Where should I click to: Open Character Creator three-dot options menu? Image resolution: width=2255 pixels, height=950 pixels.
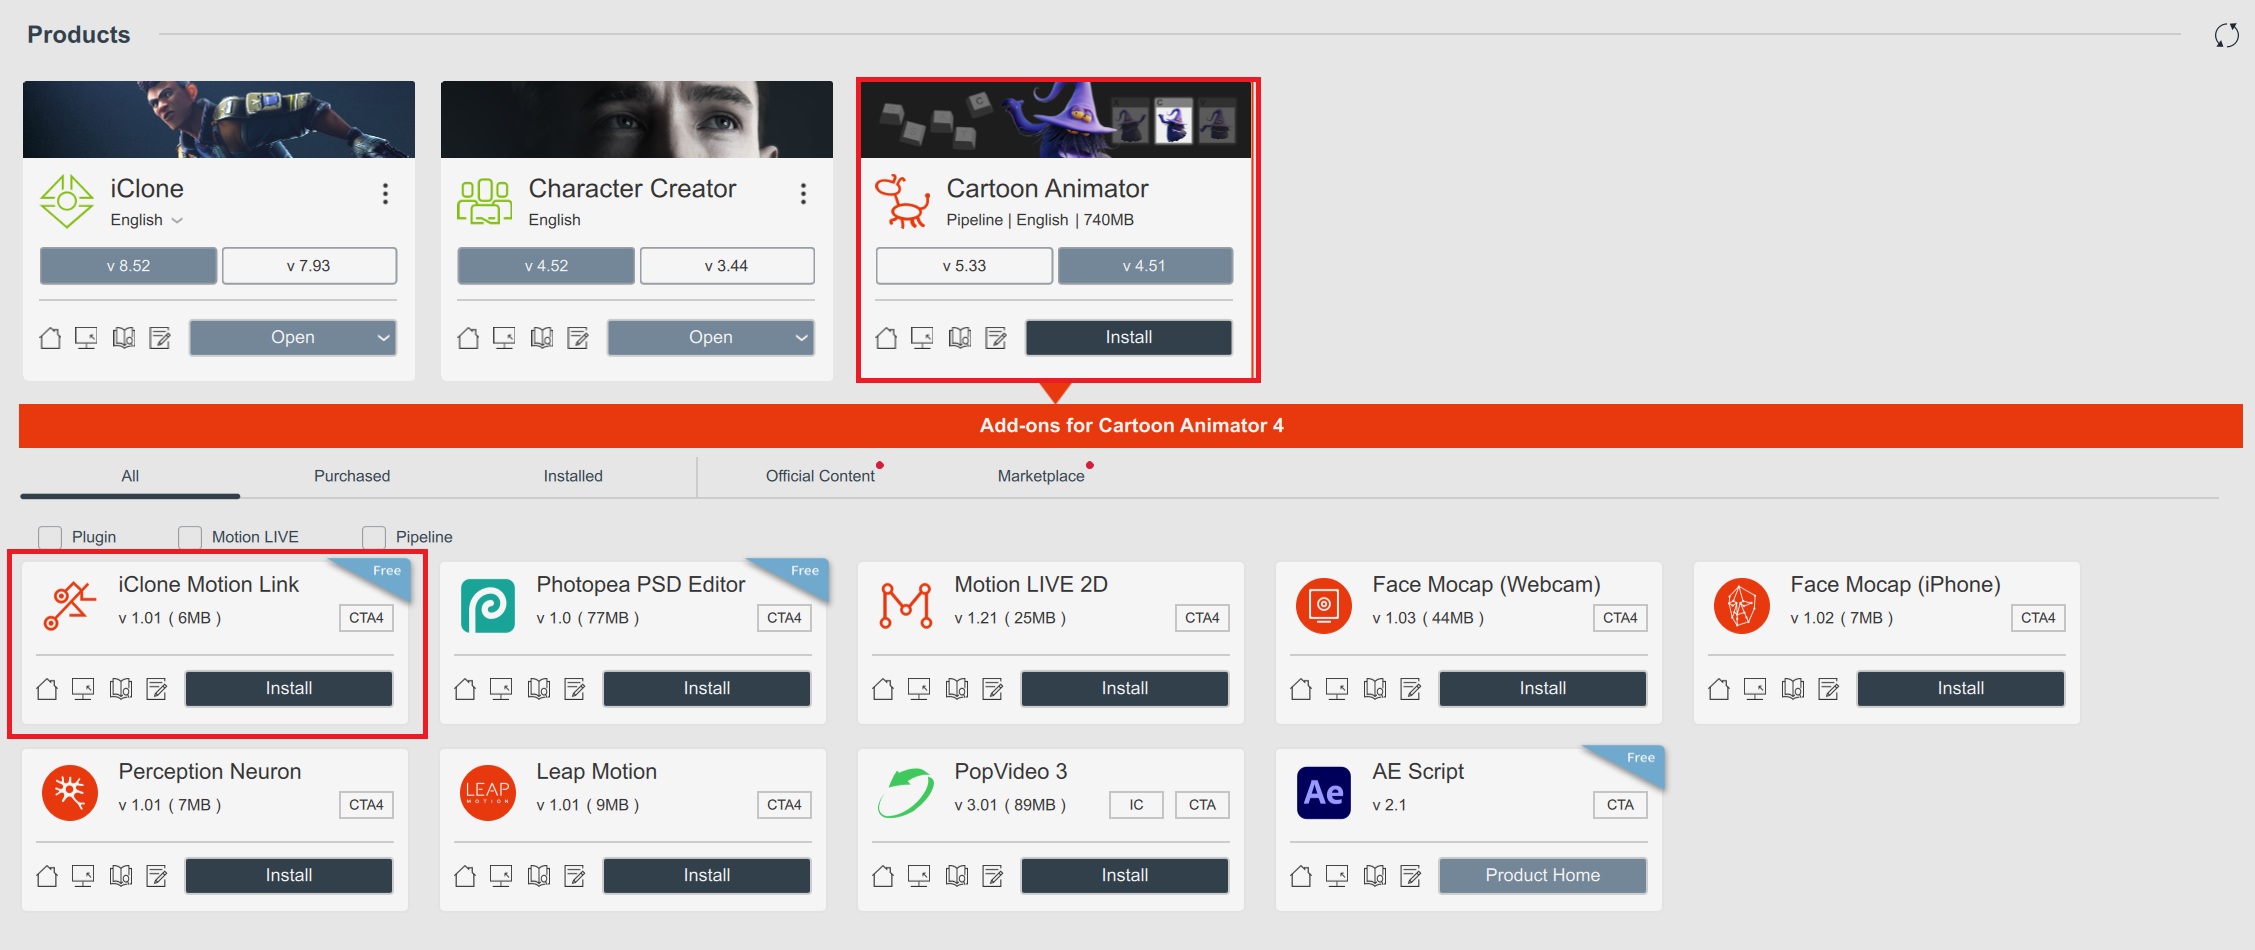(803, 193)
